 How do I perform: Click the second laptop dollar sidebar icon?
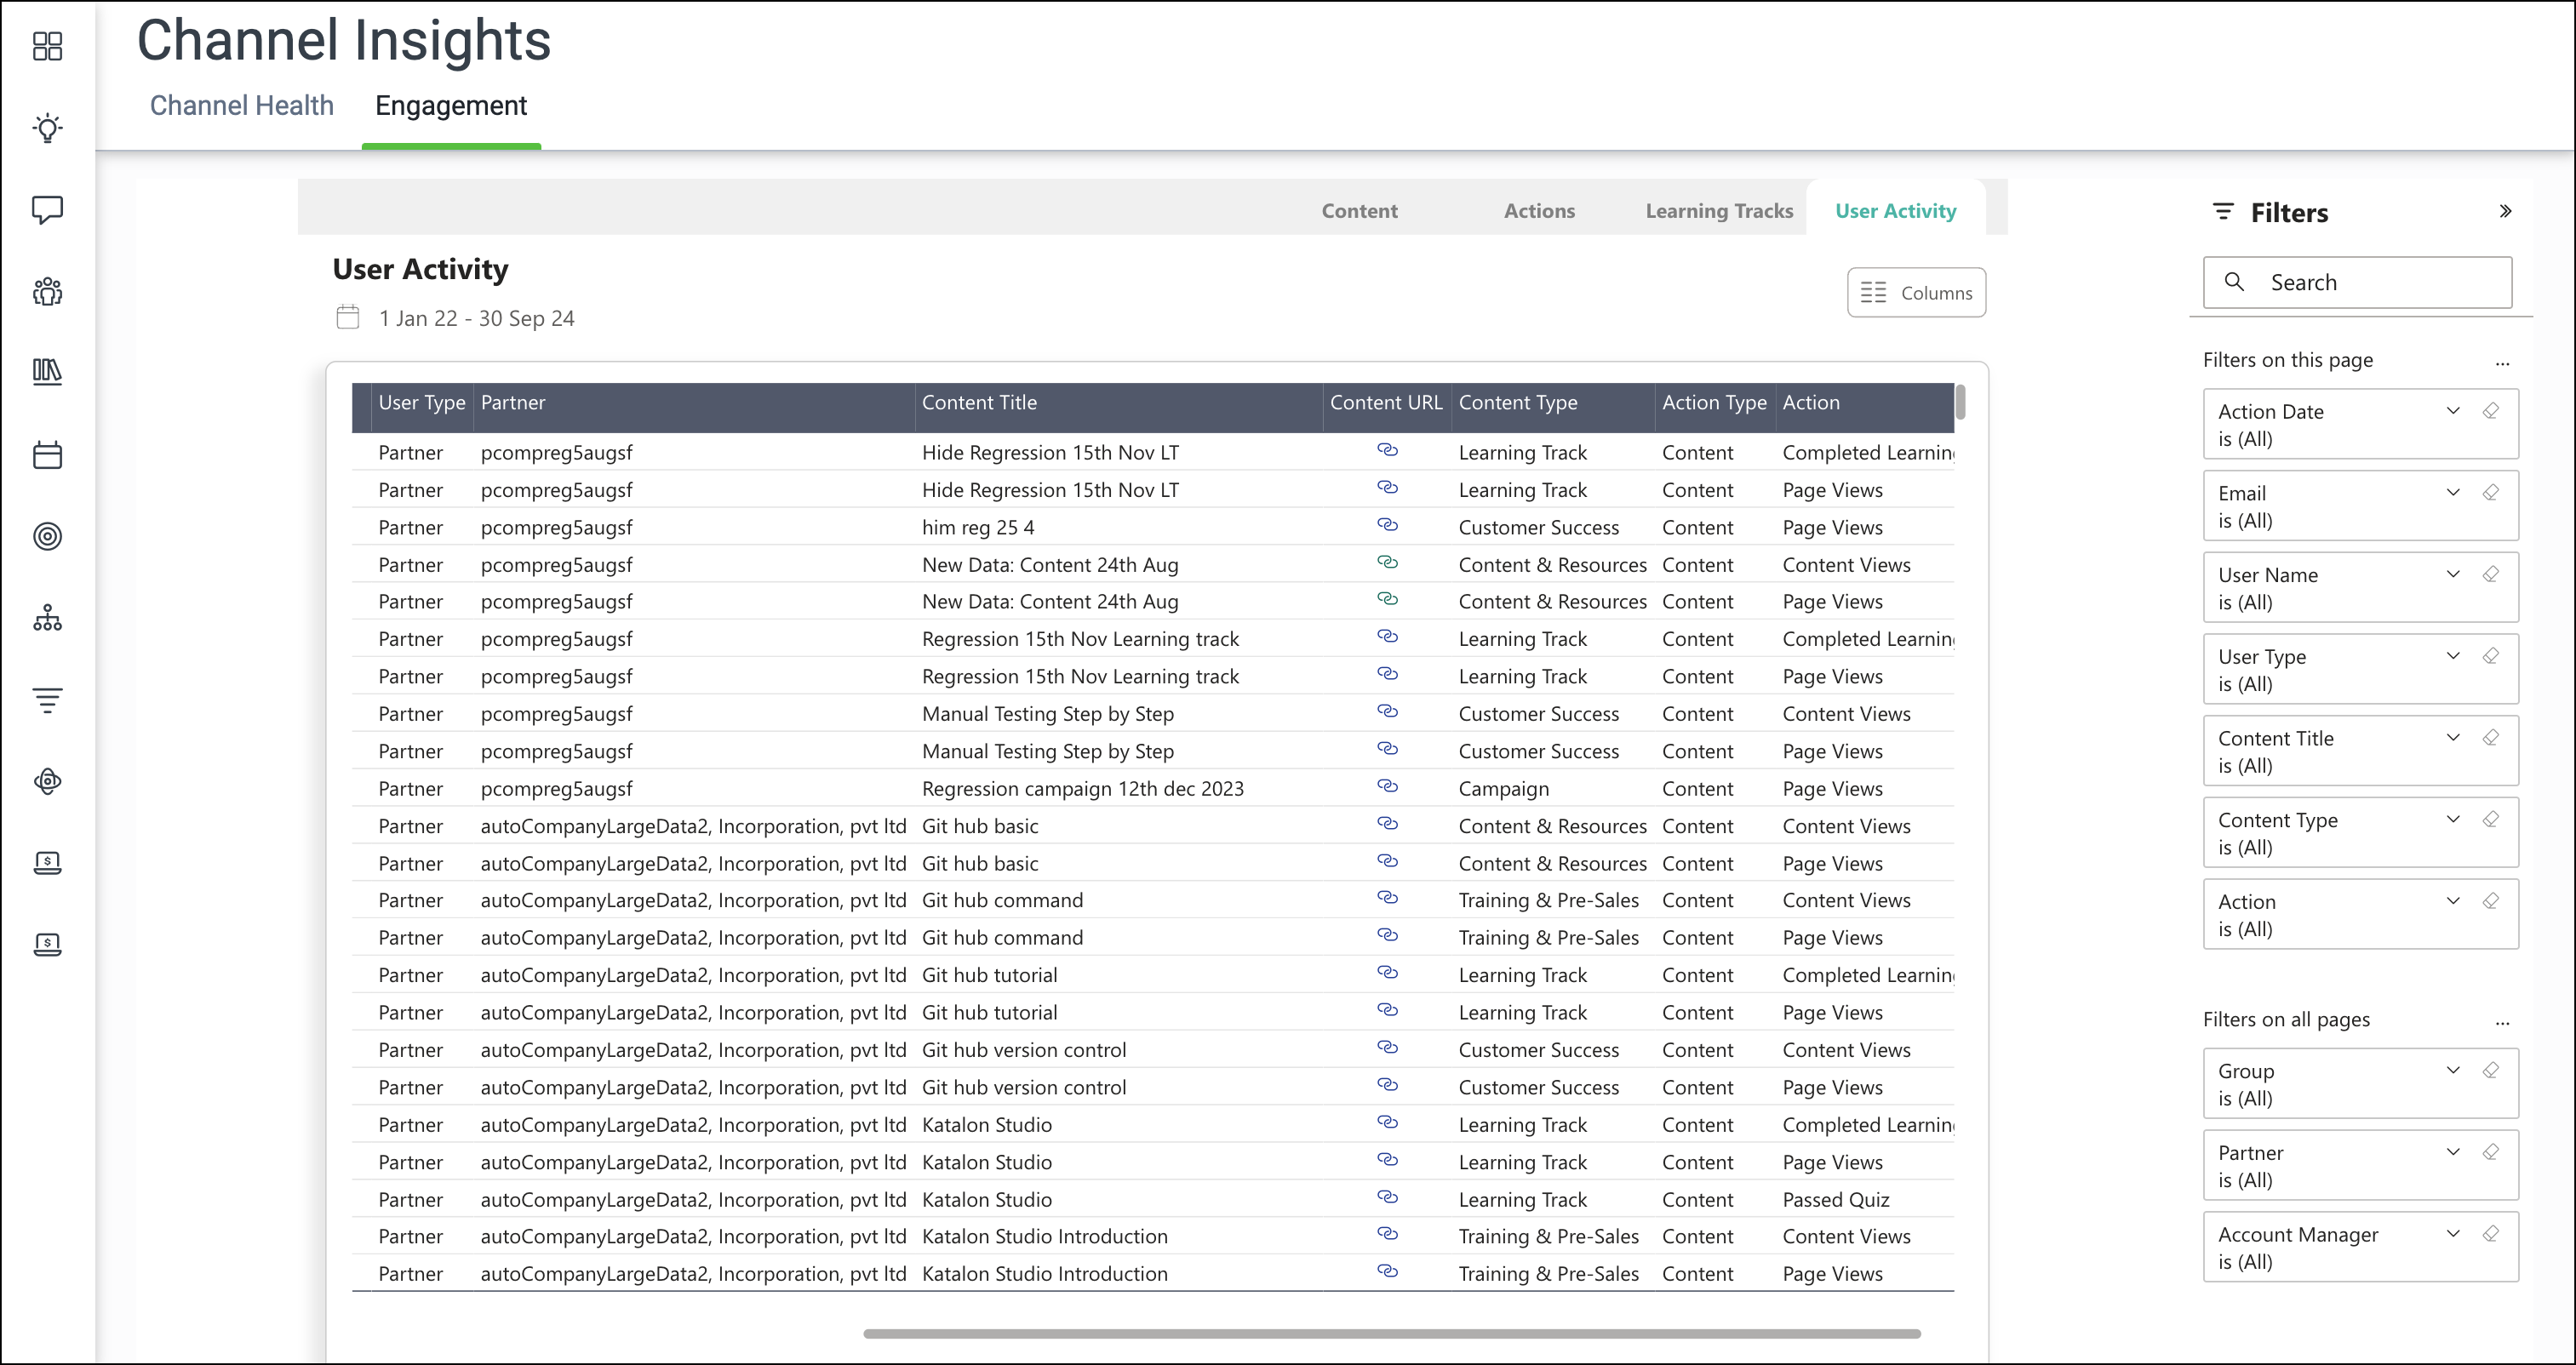click(x=47, y=945)
